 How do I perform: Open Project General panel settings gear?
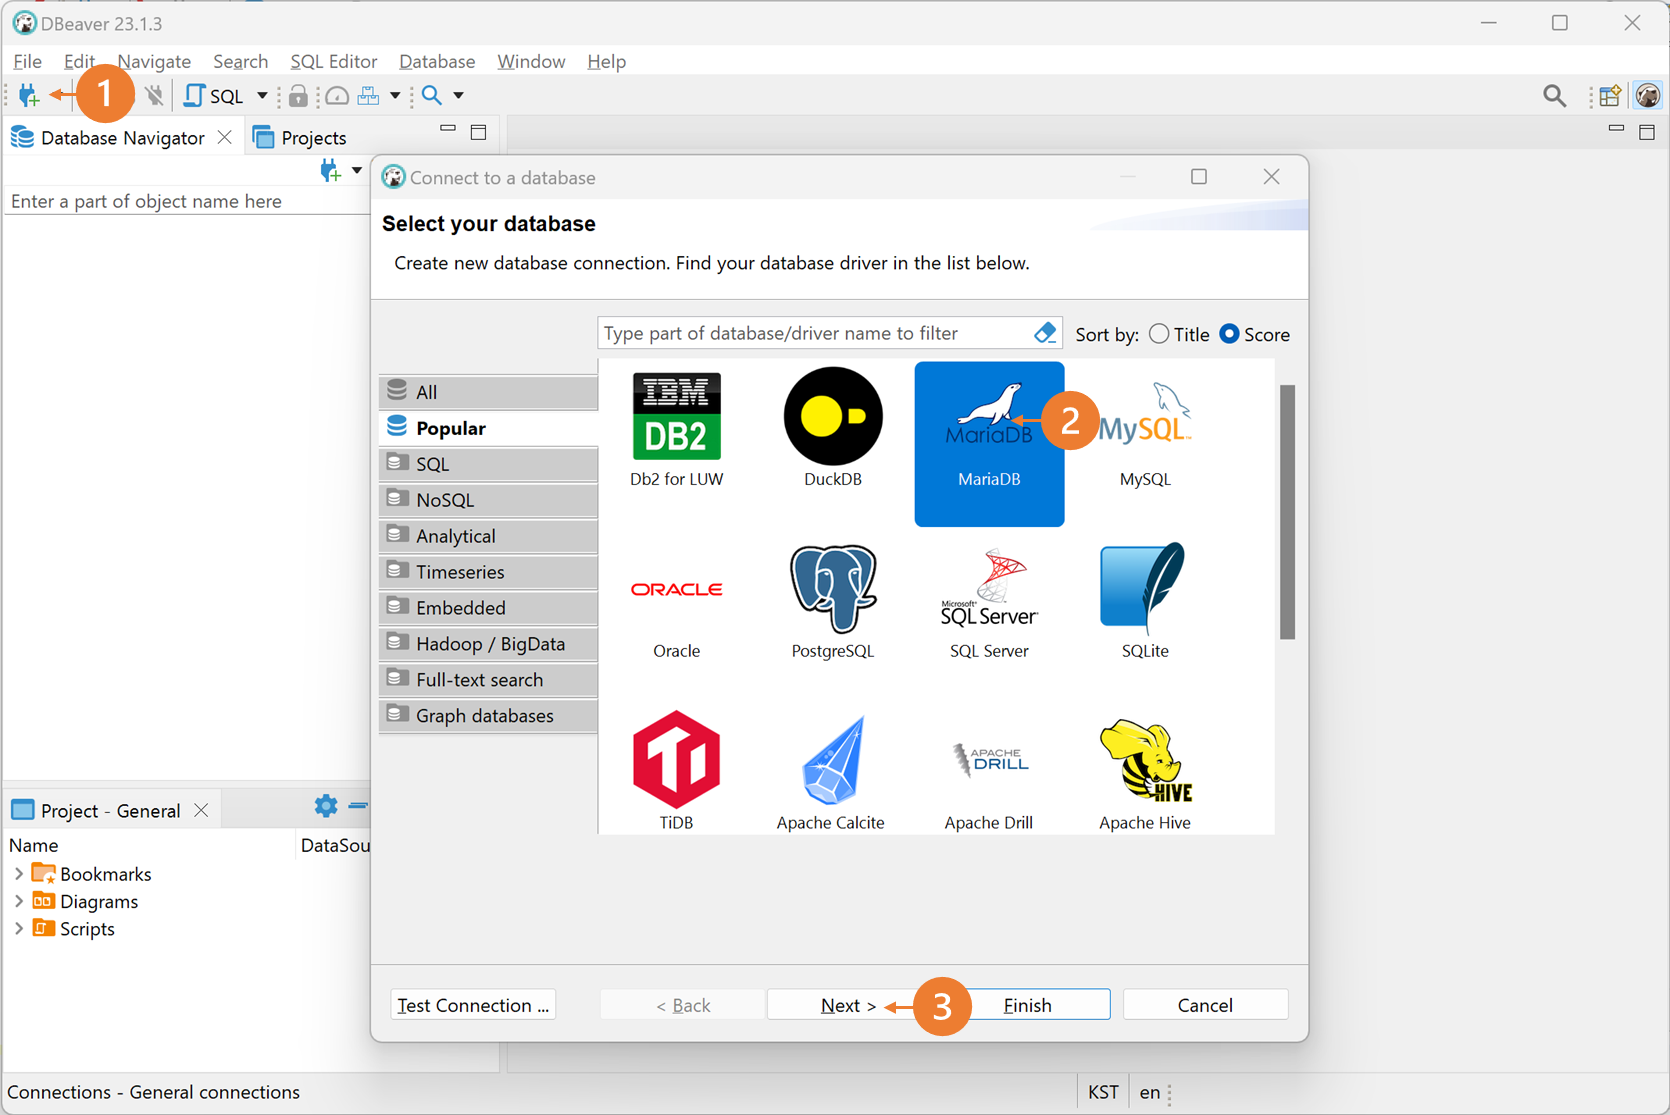[x=326, y=806]
